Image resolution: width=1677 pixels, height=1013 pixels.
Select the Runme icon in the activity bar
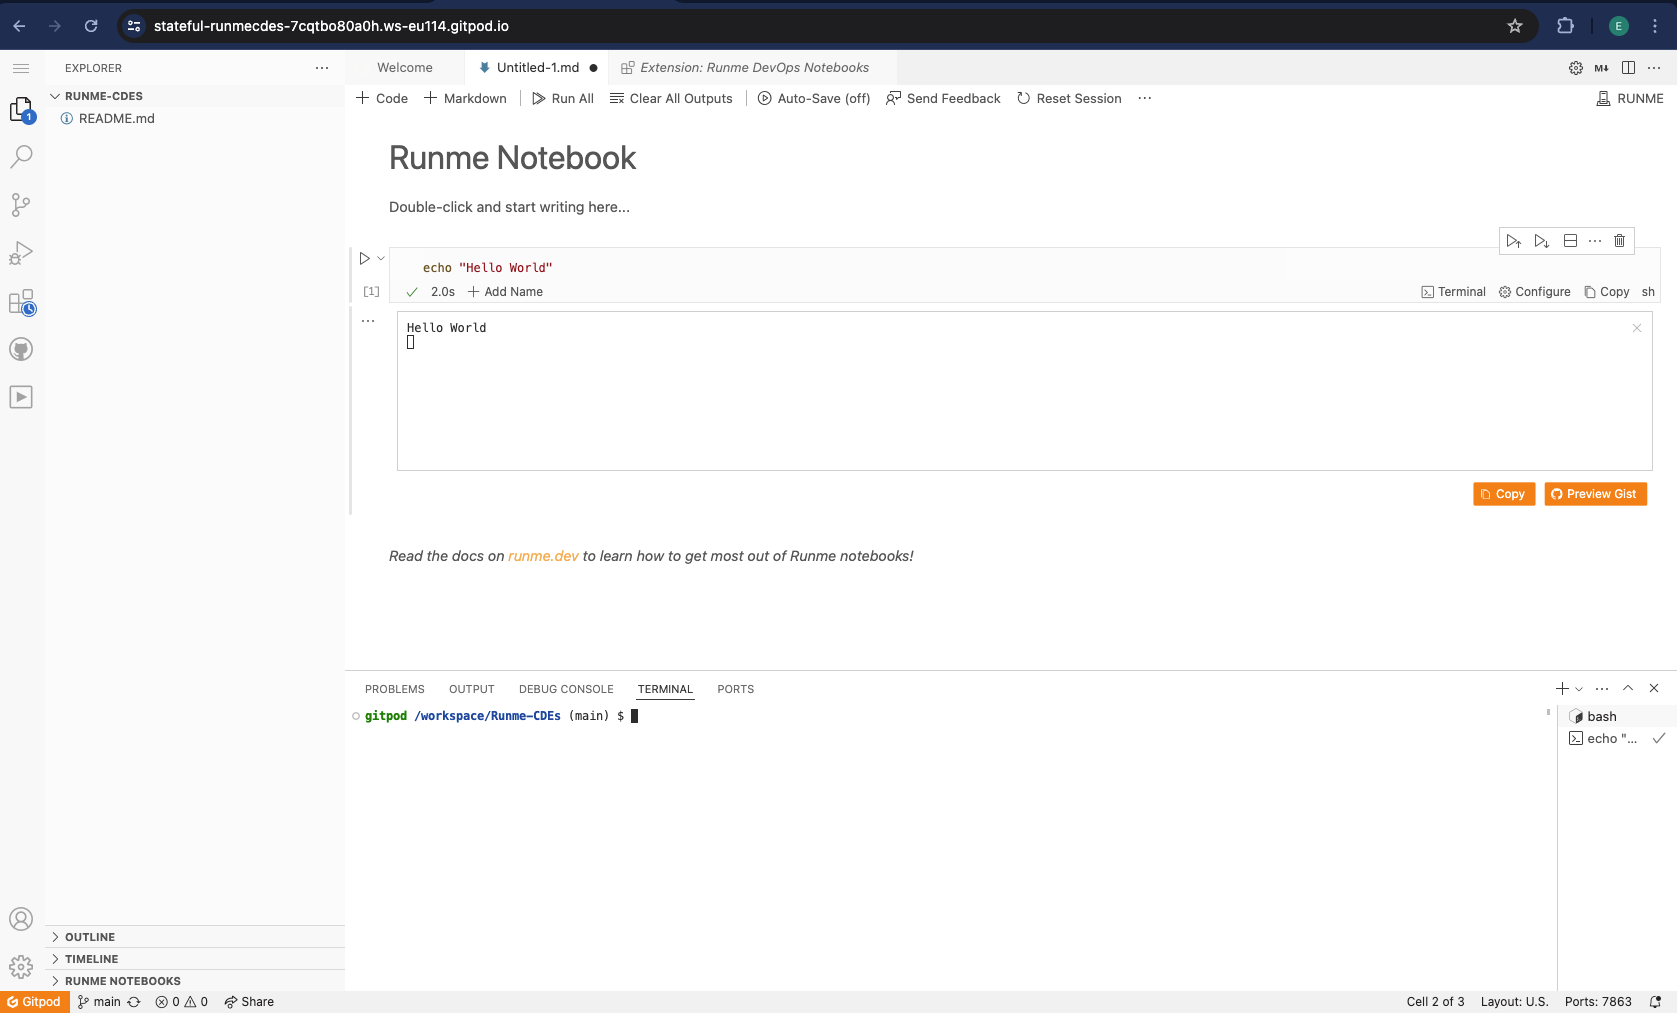[x=21, y=396]
